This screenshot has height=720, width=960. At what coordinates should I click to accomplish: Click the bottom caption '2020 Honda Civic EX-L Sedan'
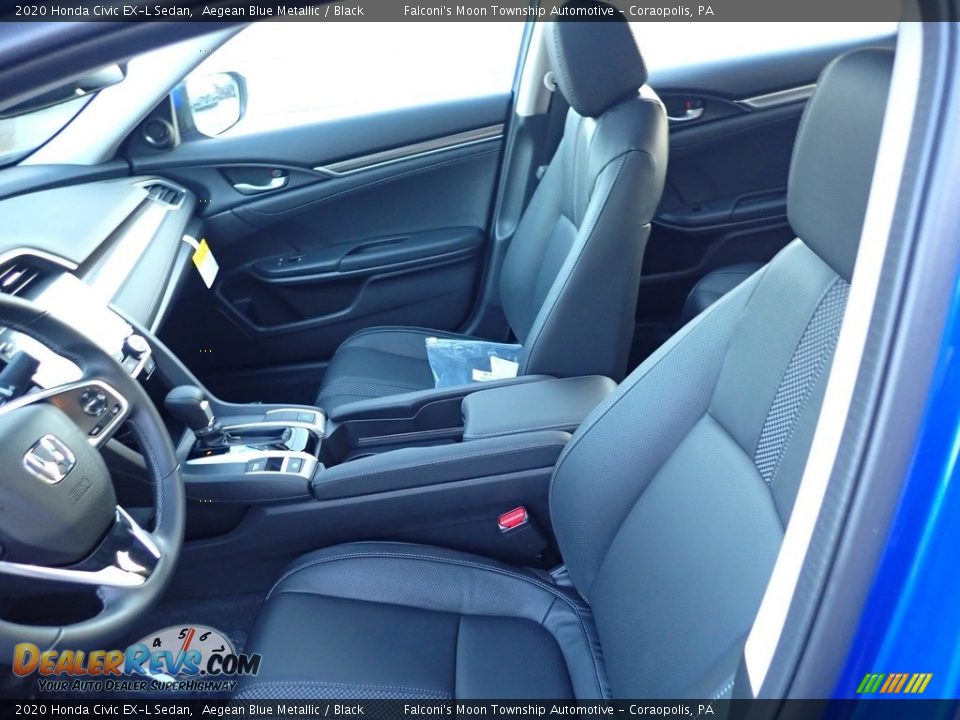tap(103, 710)
